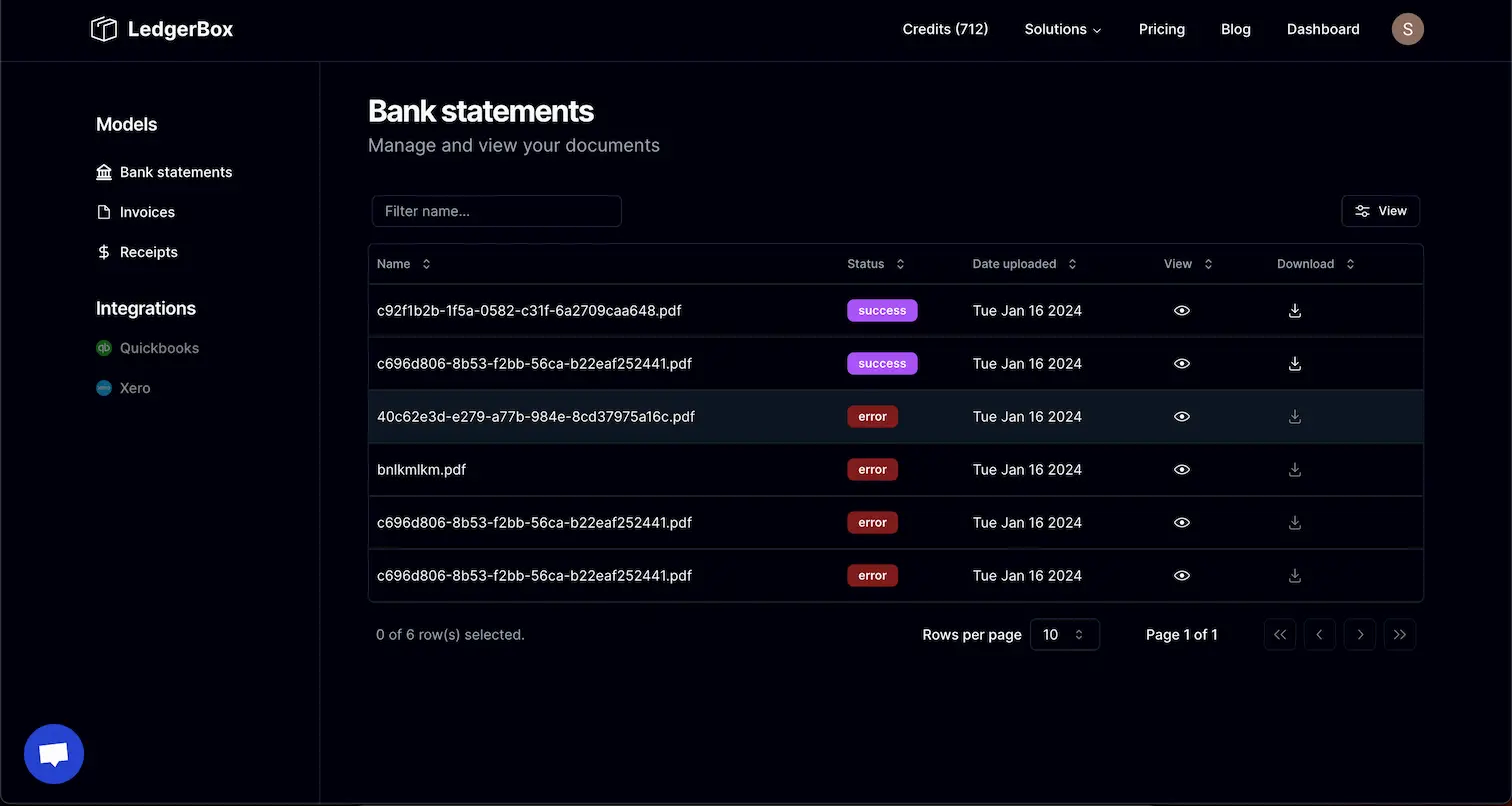This screenshot has width=1512, height=806.
Task: Open Bank statements via the bank icon
Action: pyautogui.click(x=104, y=171)
